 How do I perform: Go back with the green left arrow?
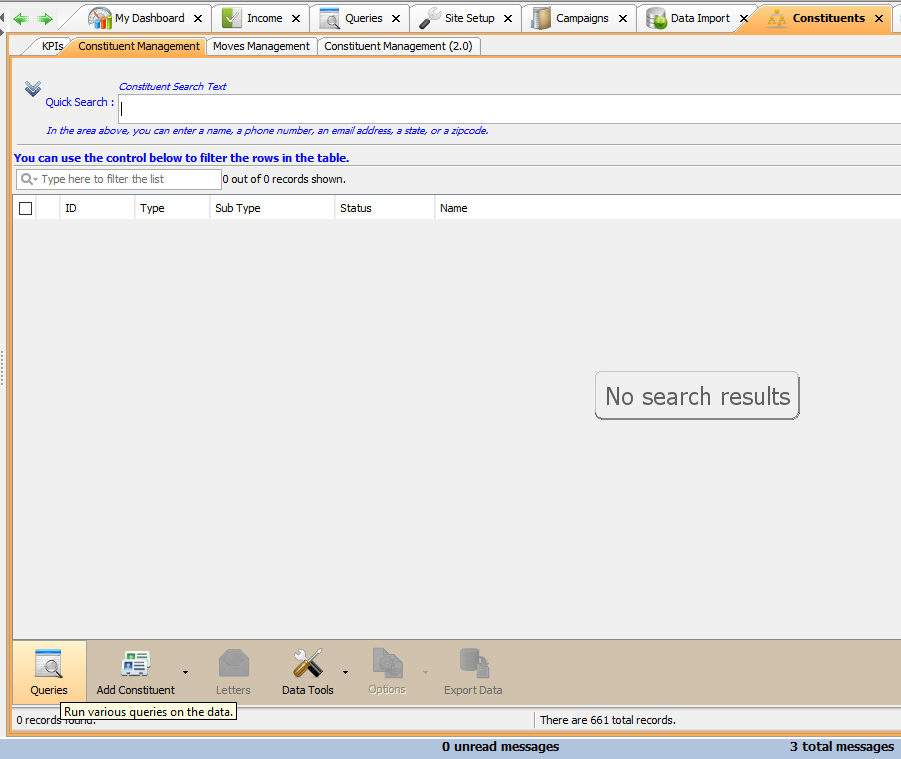tap(21, 19)
